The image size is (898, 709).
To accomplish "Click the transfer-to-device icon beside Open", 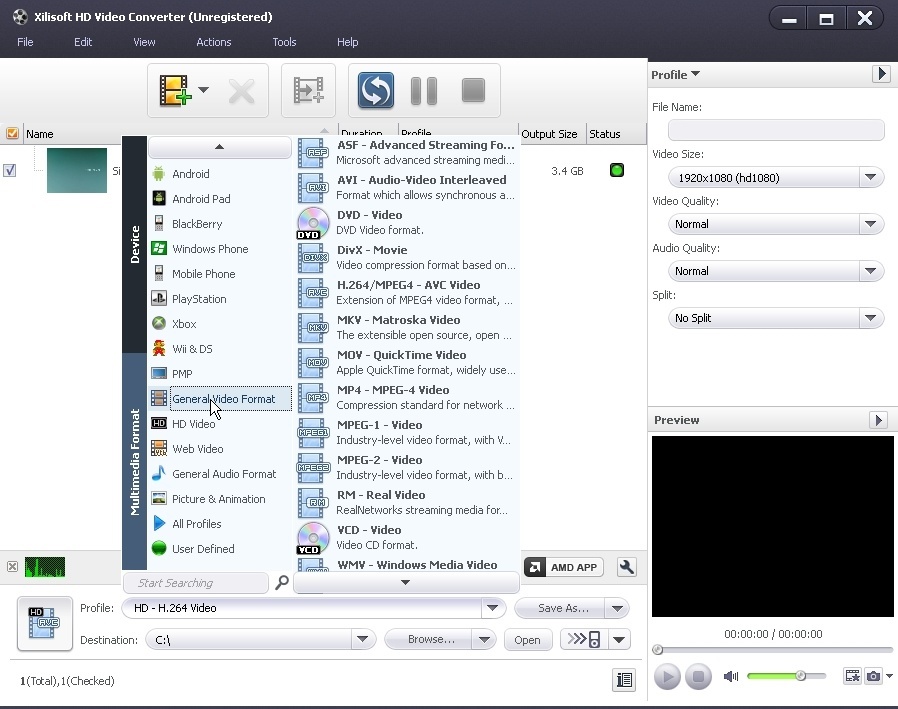I will pyautogui.click(x=578, y=639).
